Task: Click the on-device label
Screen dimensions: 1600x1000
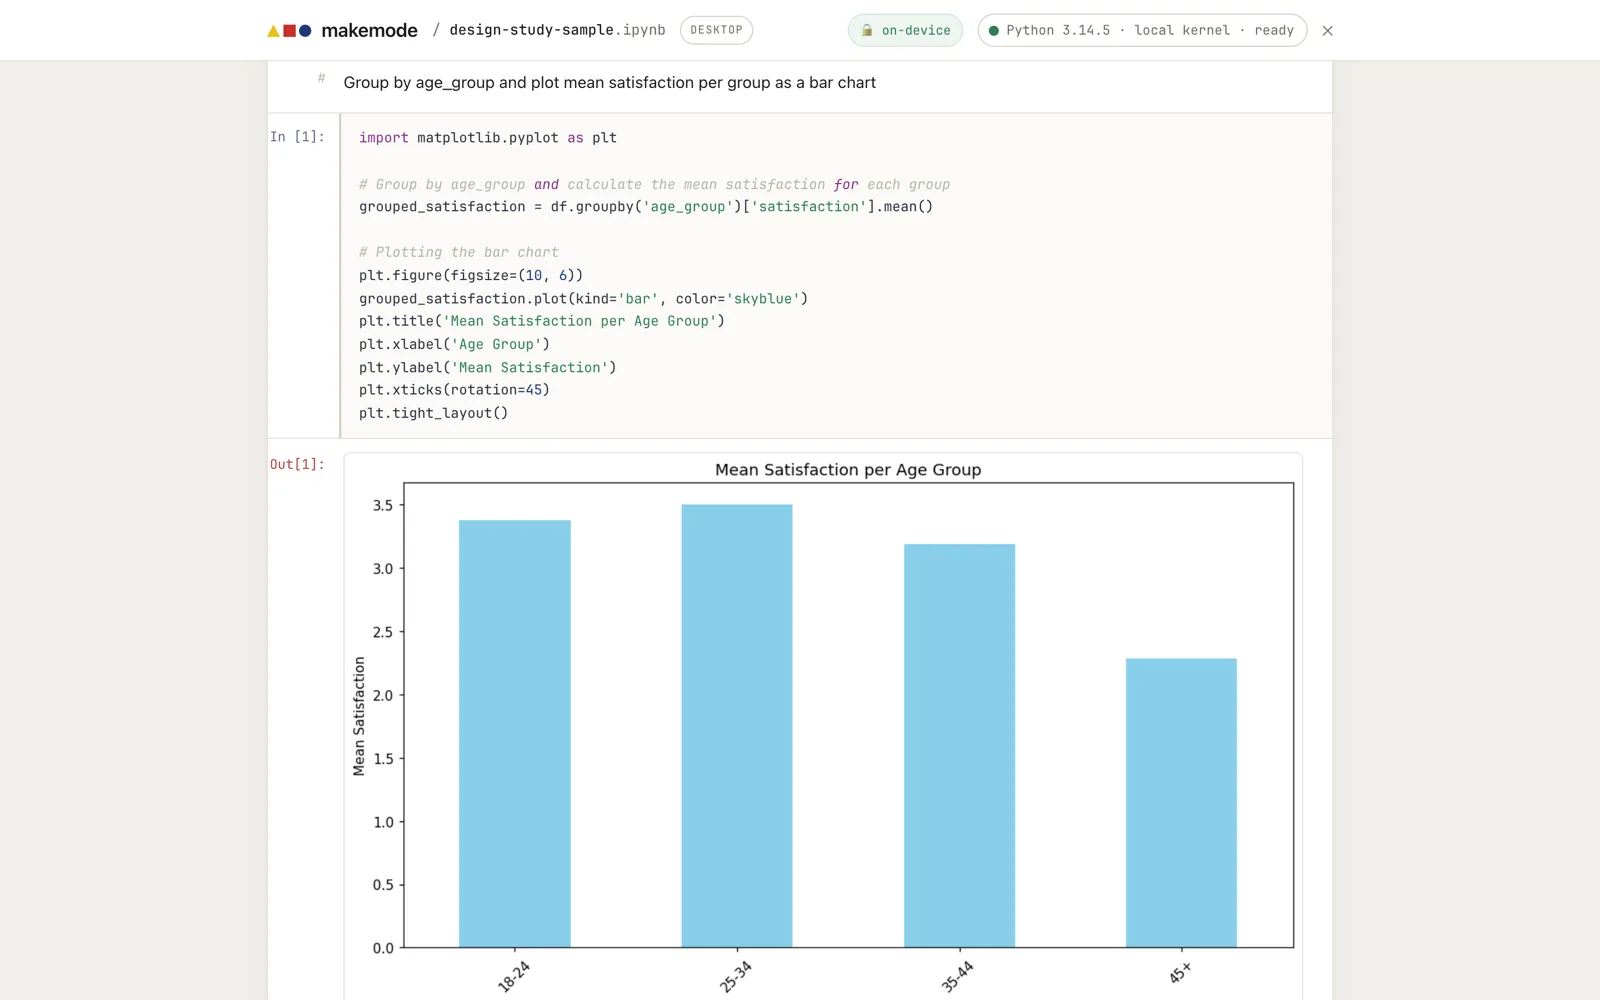Action: (x=916, y=31)
